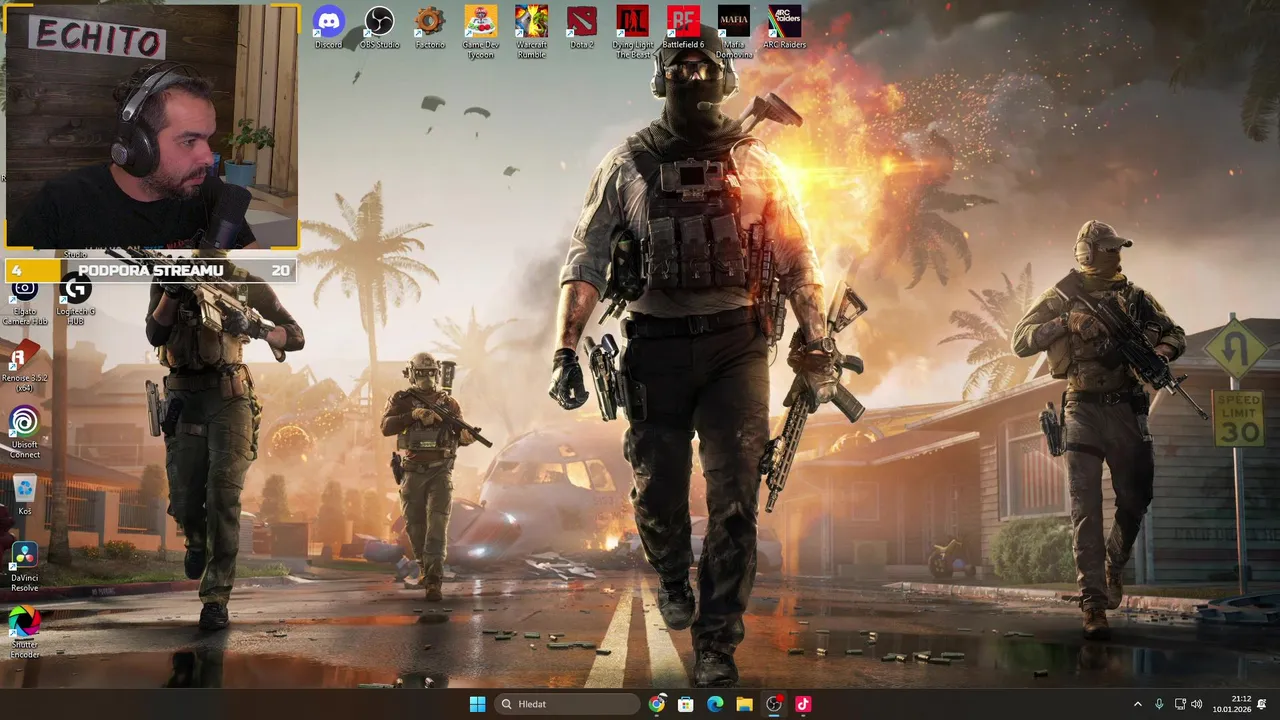Open the notifications bell icon

point(1263,704)
